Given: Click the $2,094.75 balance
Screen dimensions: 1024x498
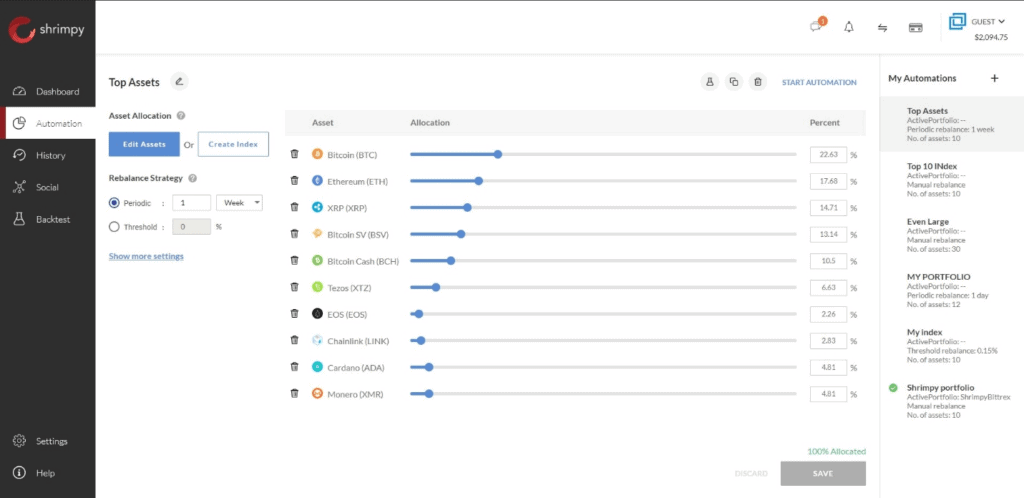Looking at the screenshot, I should (991, 37).
